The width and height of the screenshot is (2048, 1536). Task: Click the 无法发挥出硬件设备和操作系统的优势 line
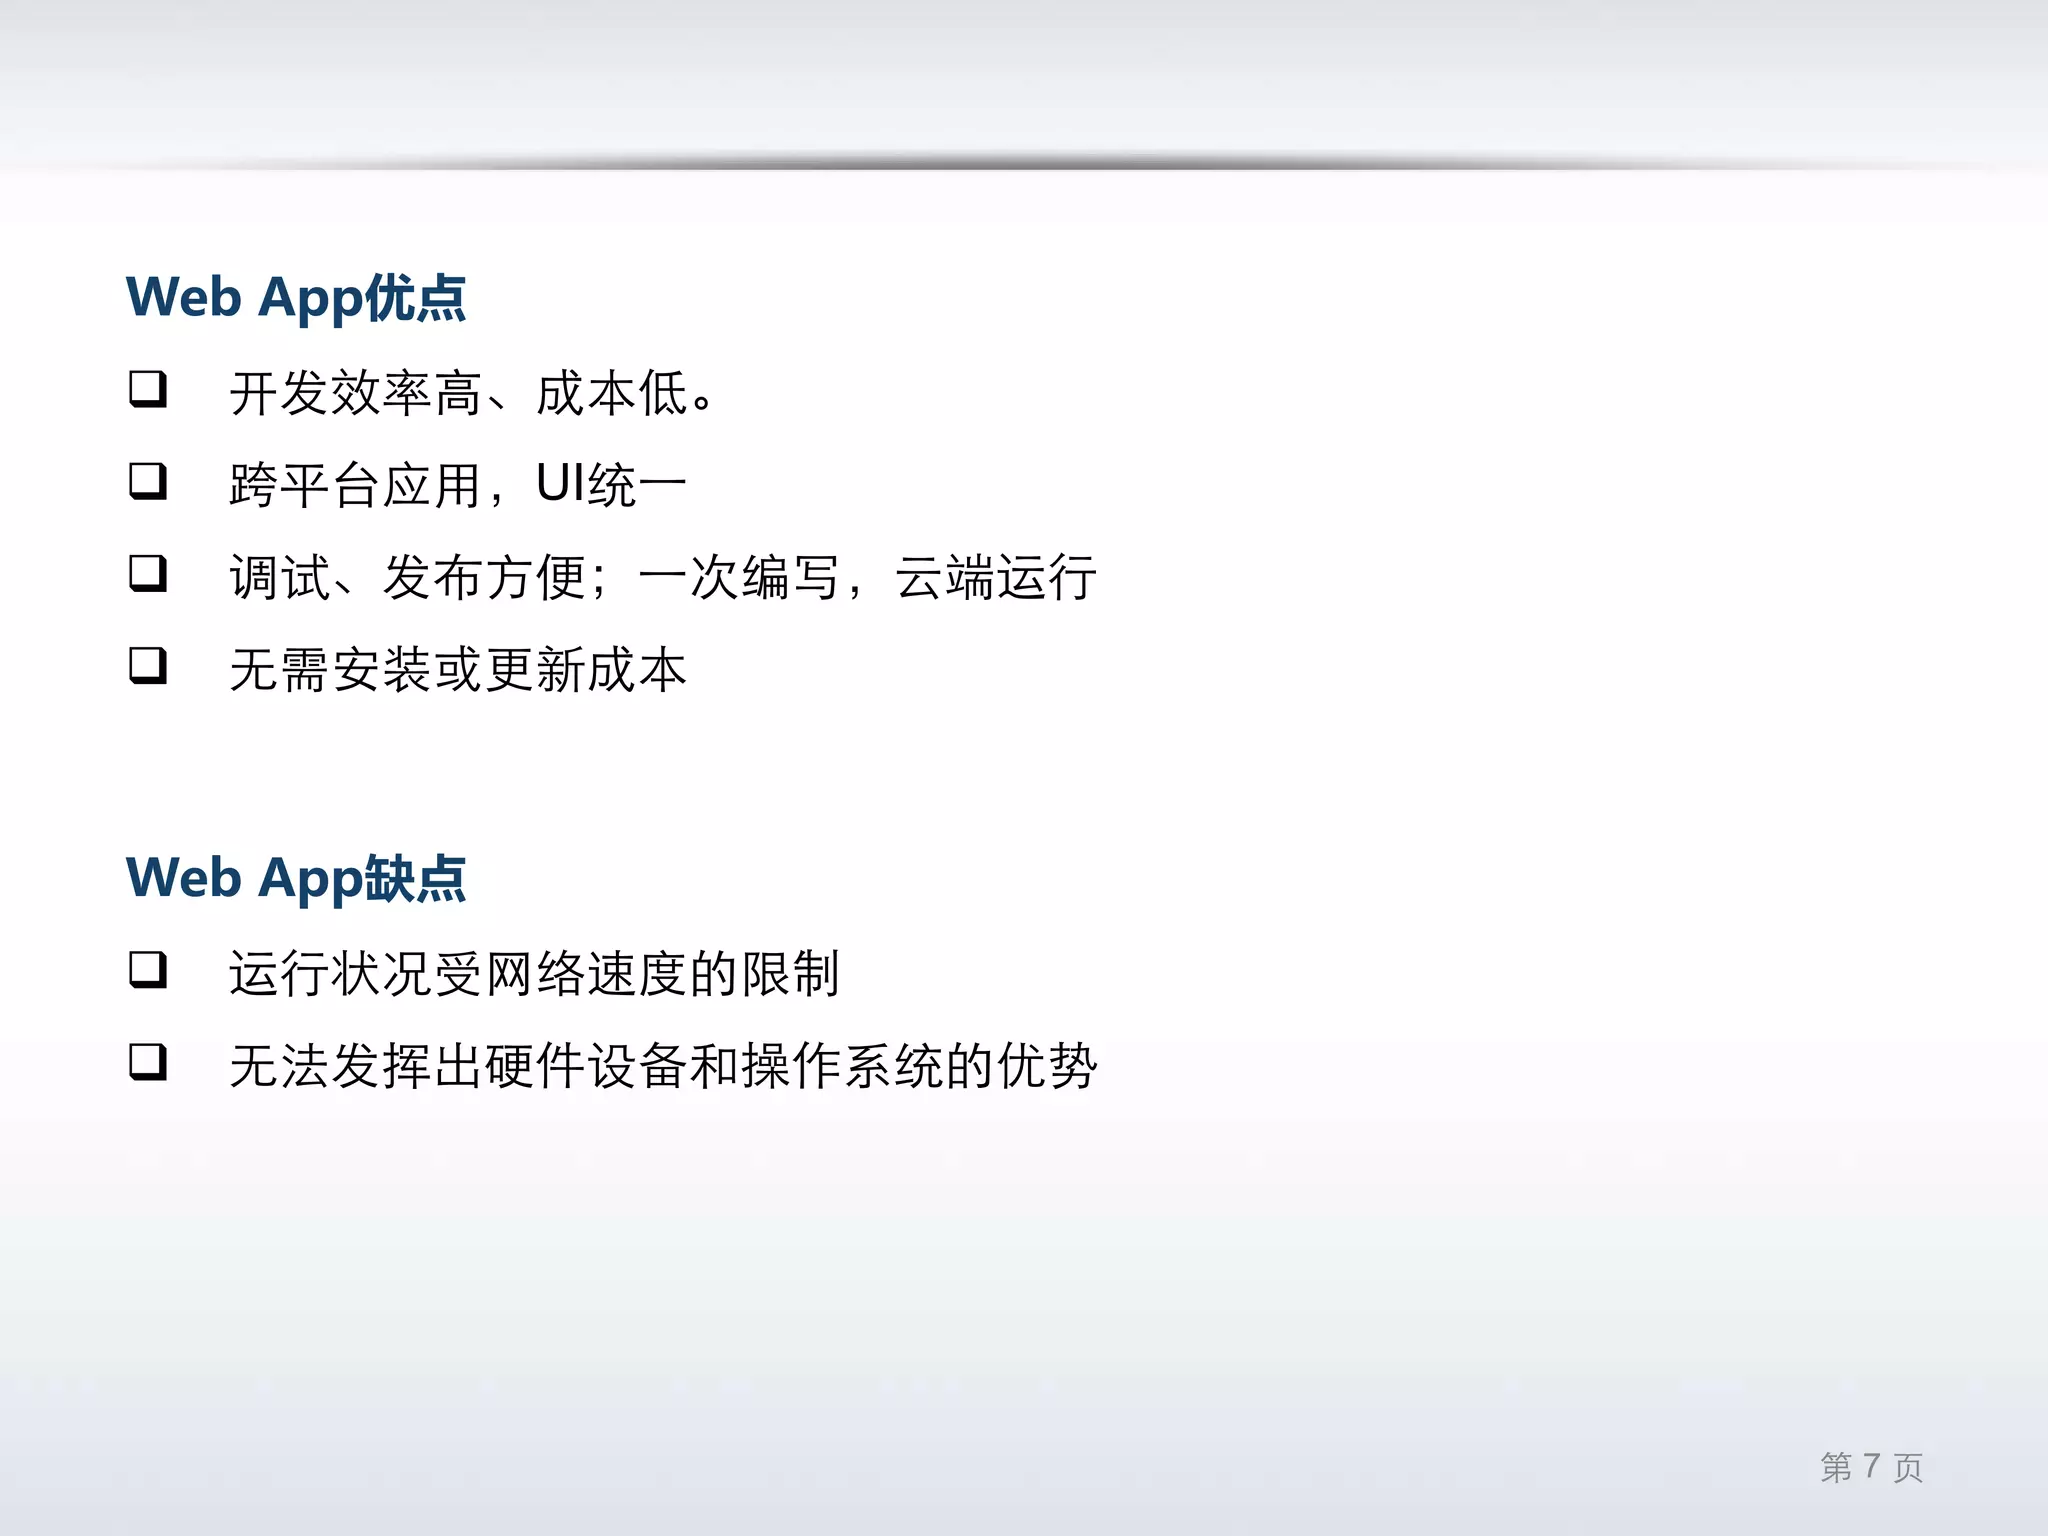click(x=663, y=1066)
